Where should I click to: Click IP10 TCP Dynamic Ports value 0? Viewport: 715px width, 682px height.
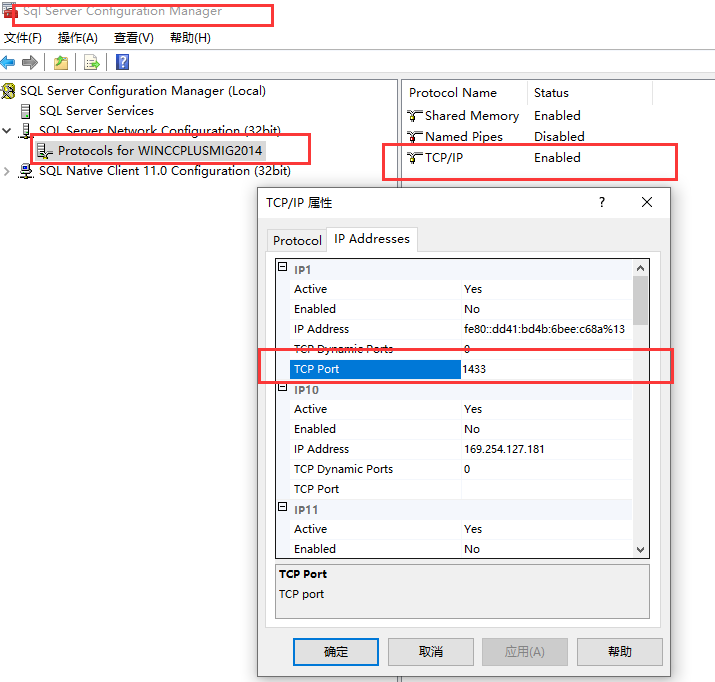pos(547,469)
